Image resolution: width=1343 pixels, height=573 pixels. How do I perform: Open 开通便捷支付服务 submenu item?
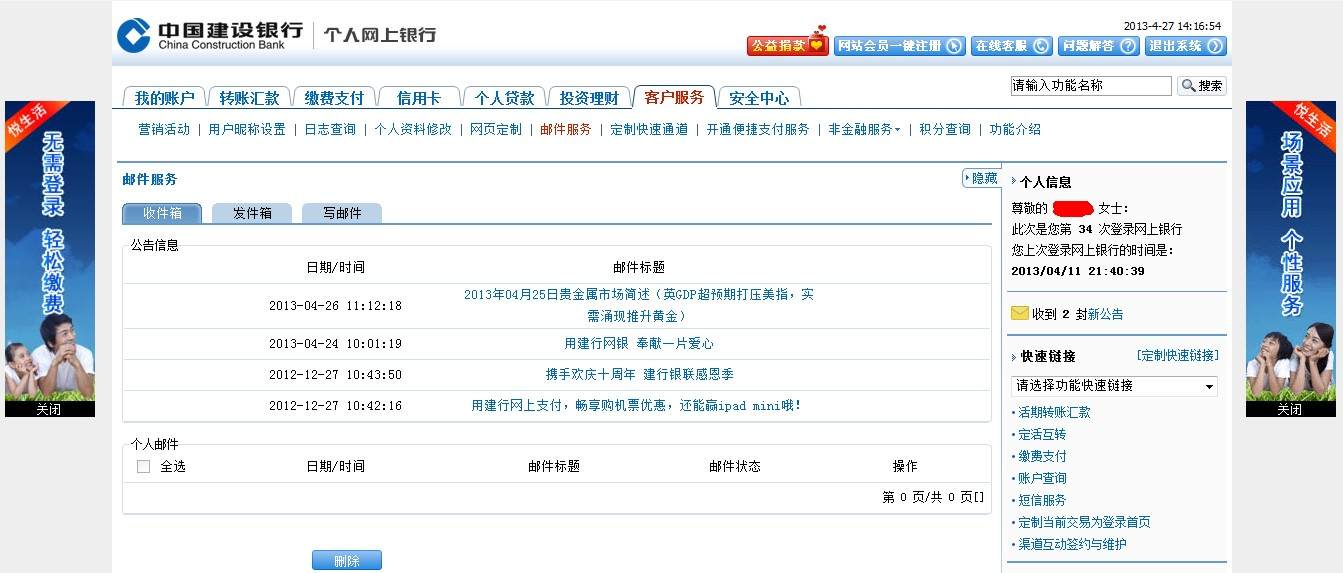pos(758,129)
